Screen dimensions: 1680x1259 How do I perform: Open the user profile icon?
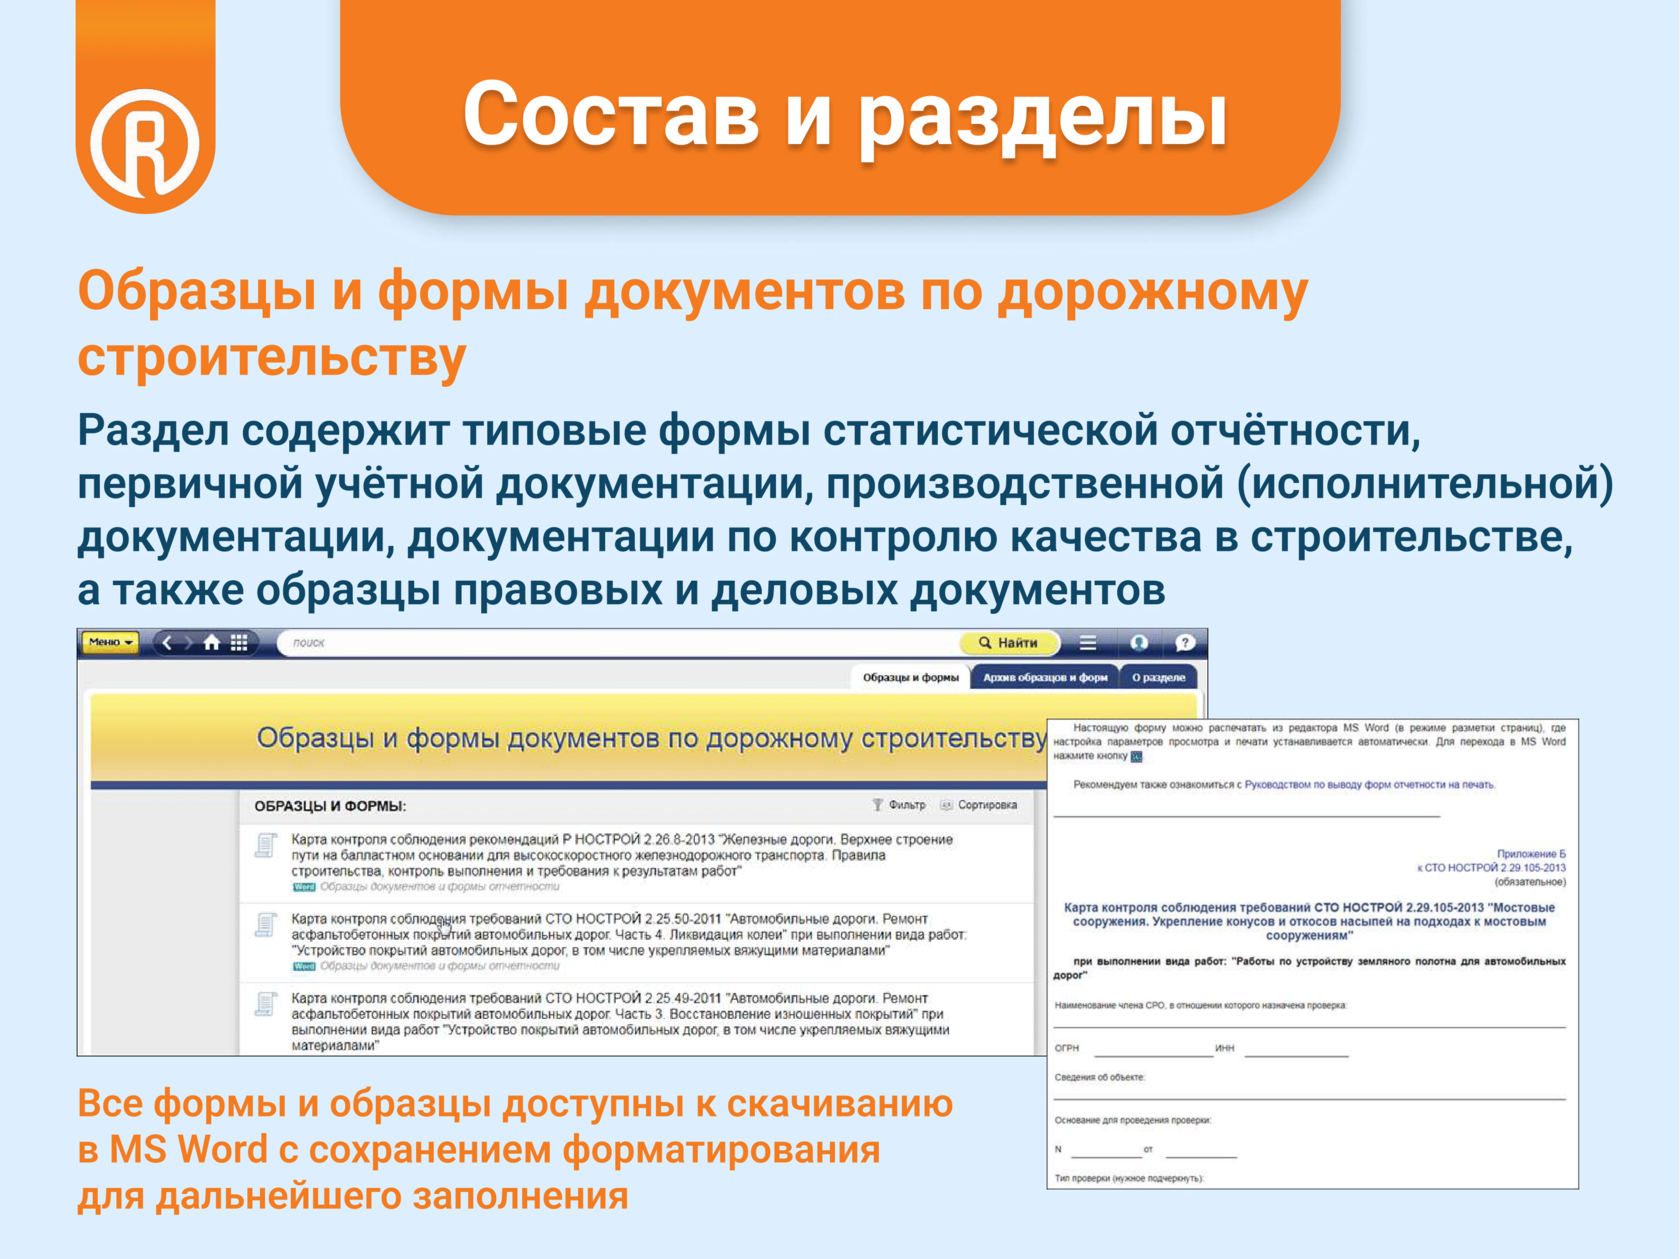click(x=1138, y=643)
